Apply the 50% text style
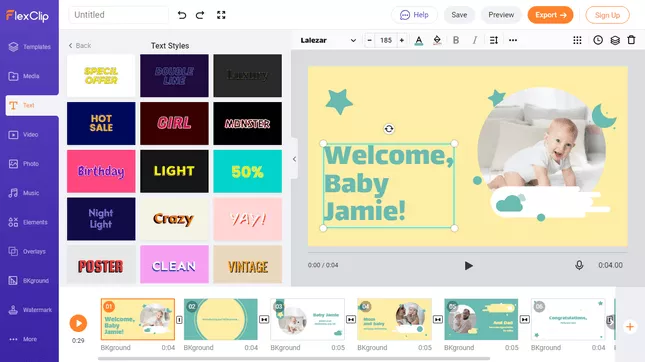 pos(248,171)
